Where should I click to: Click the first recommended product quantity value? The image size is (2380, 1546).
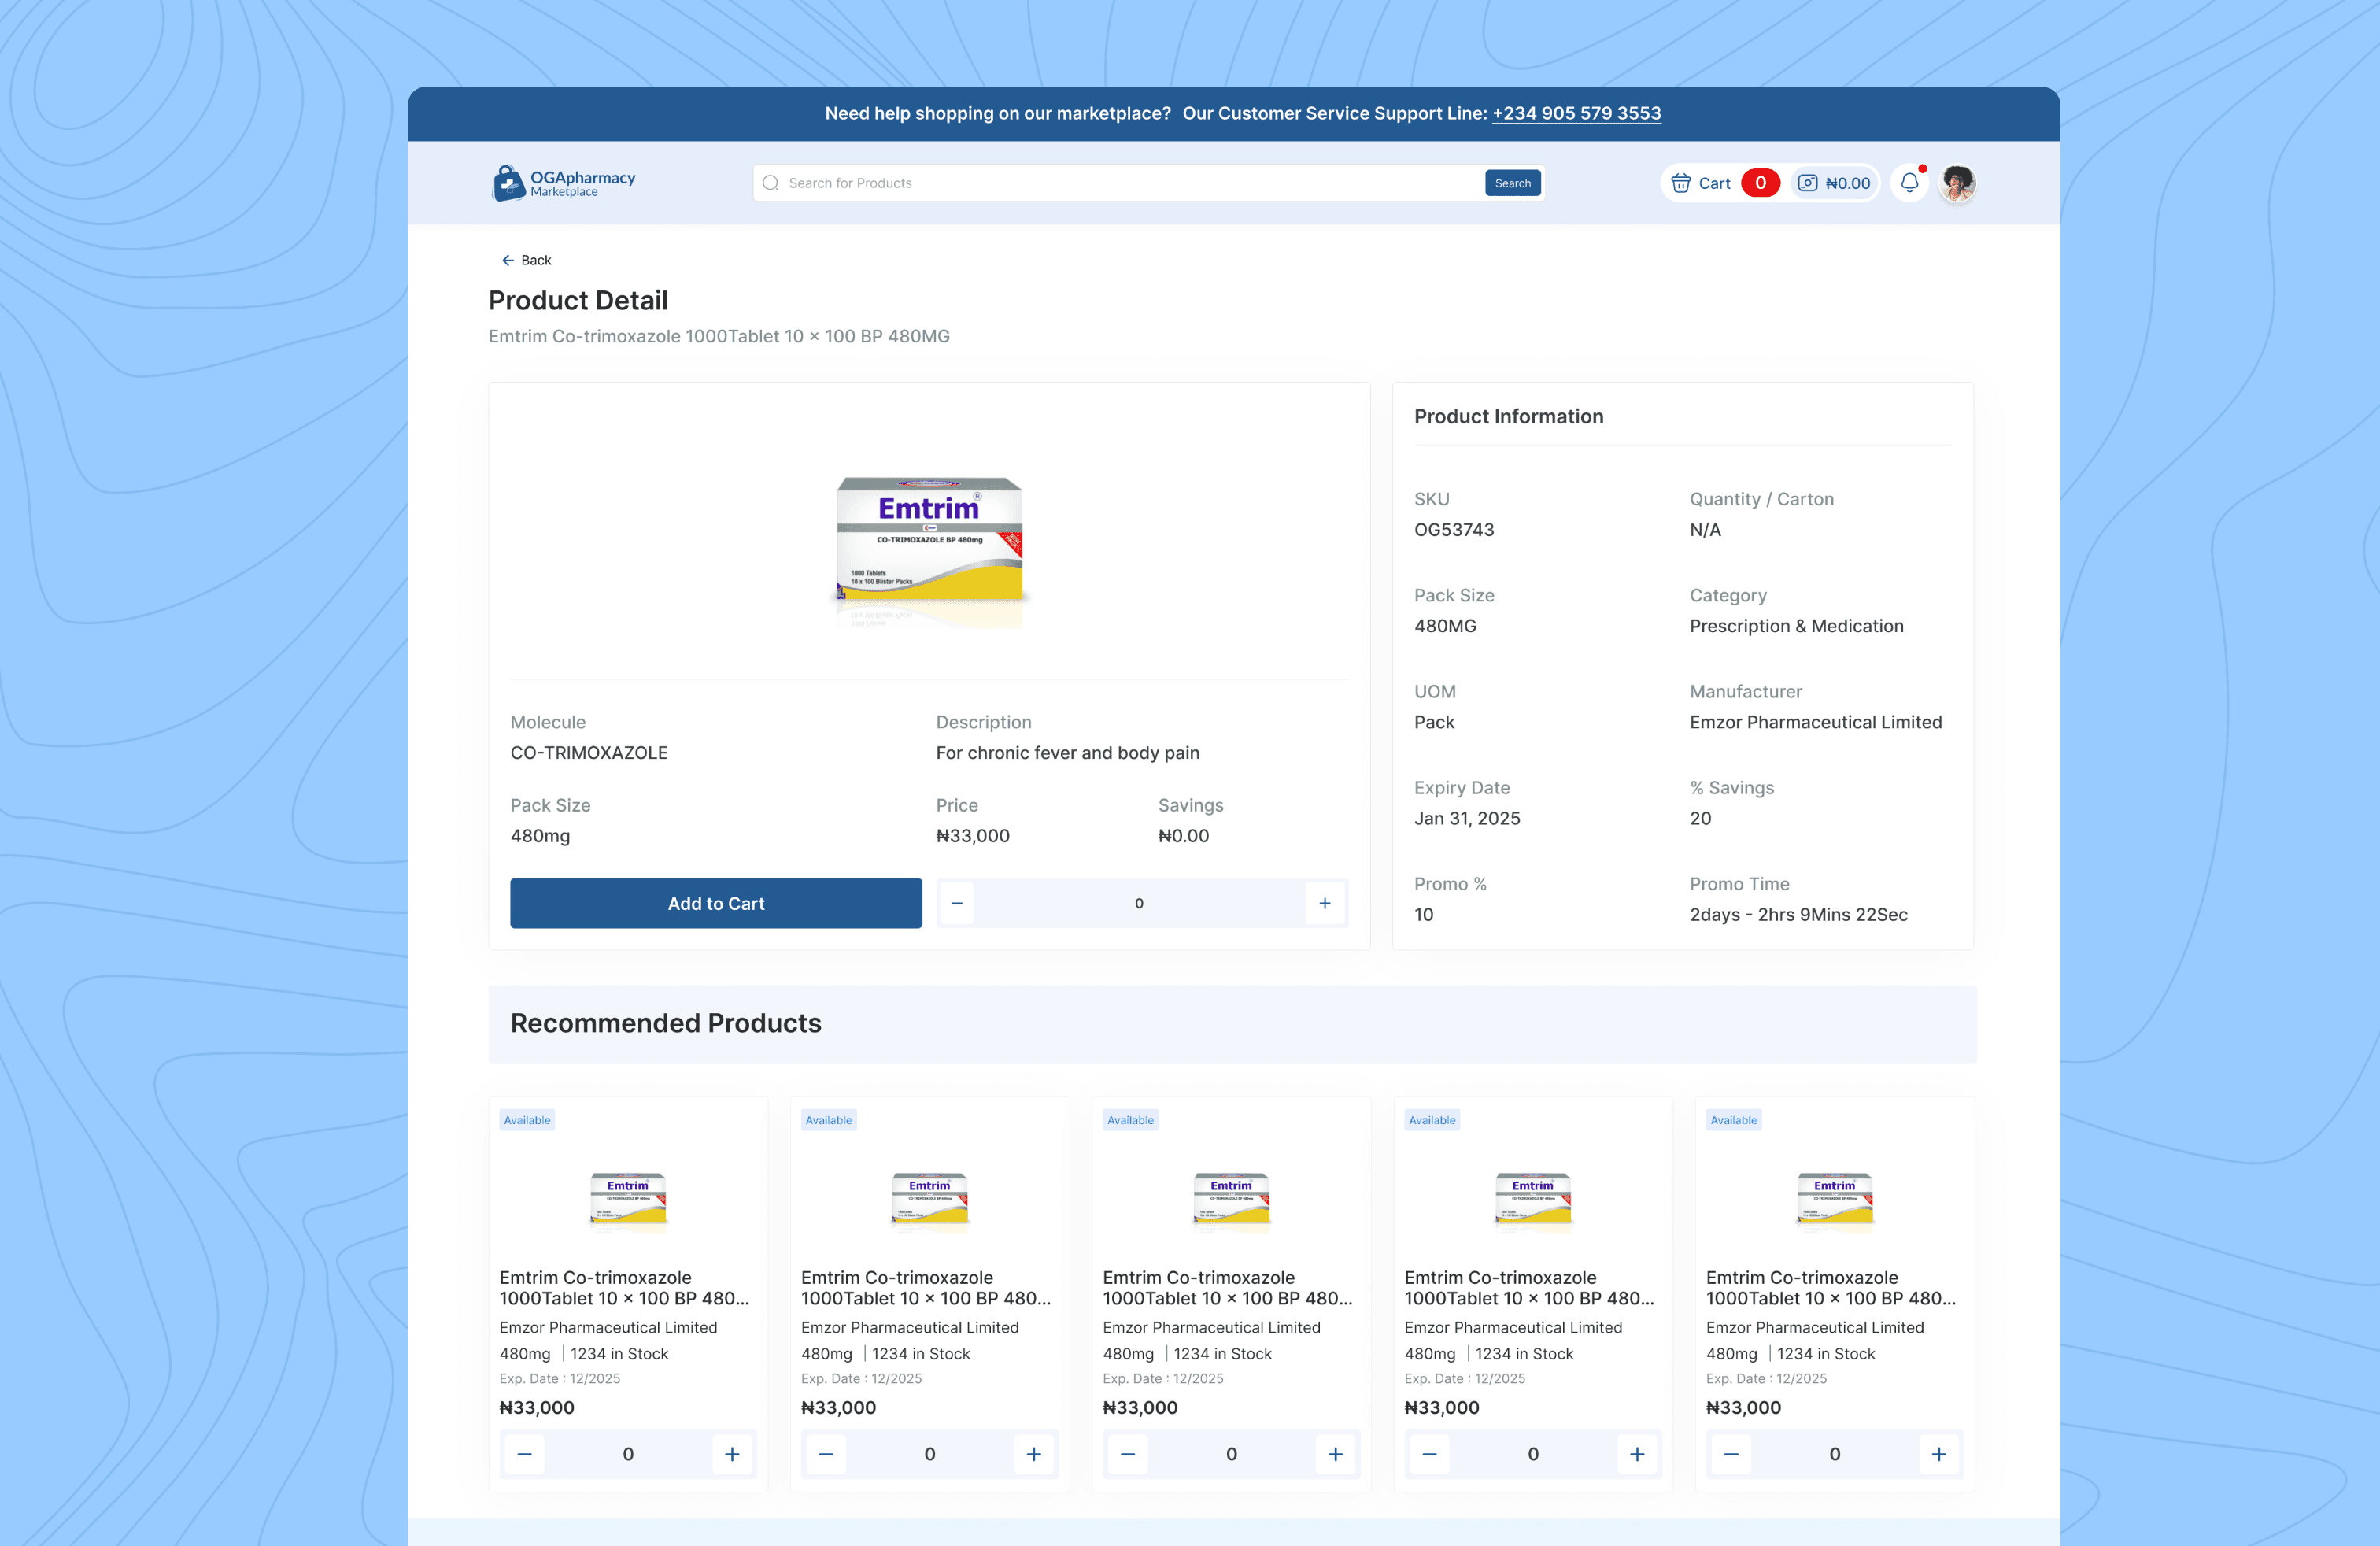tap(628, 1454)
